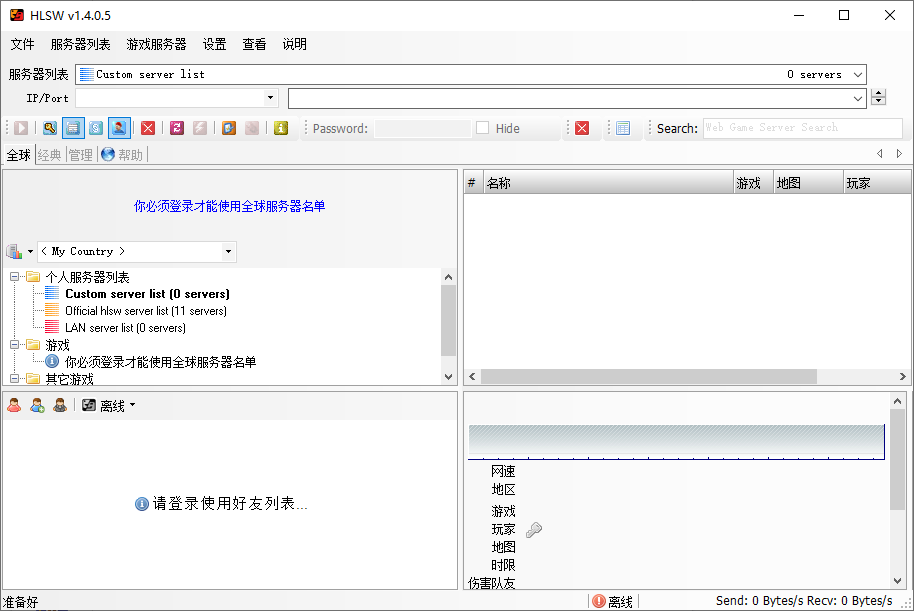Image resolution: width=914 pixels, height=611 pixels.
Task: Click the faded pink icon before info
Action: point(252,128)
